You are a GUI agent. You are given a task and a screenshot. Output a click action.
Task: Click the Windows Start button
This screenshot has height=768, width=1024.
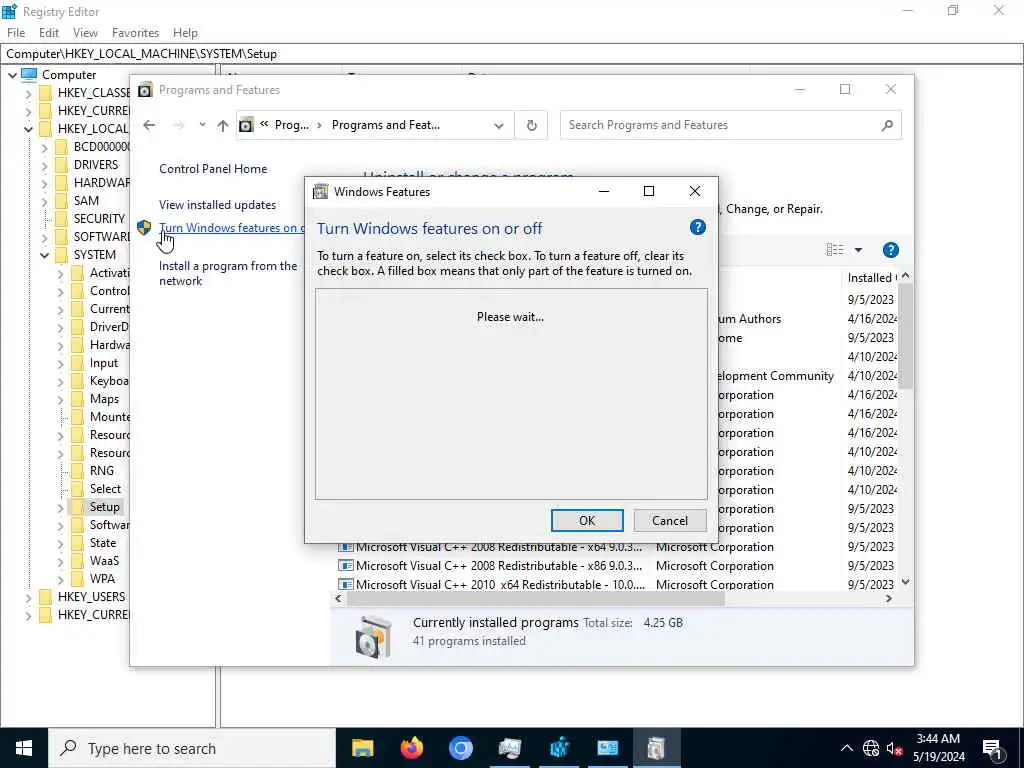24,748
